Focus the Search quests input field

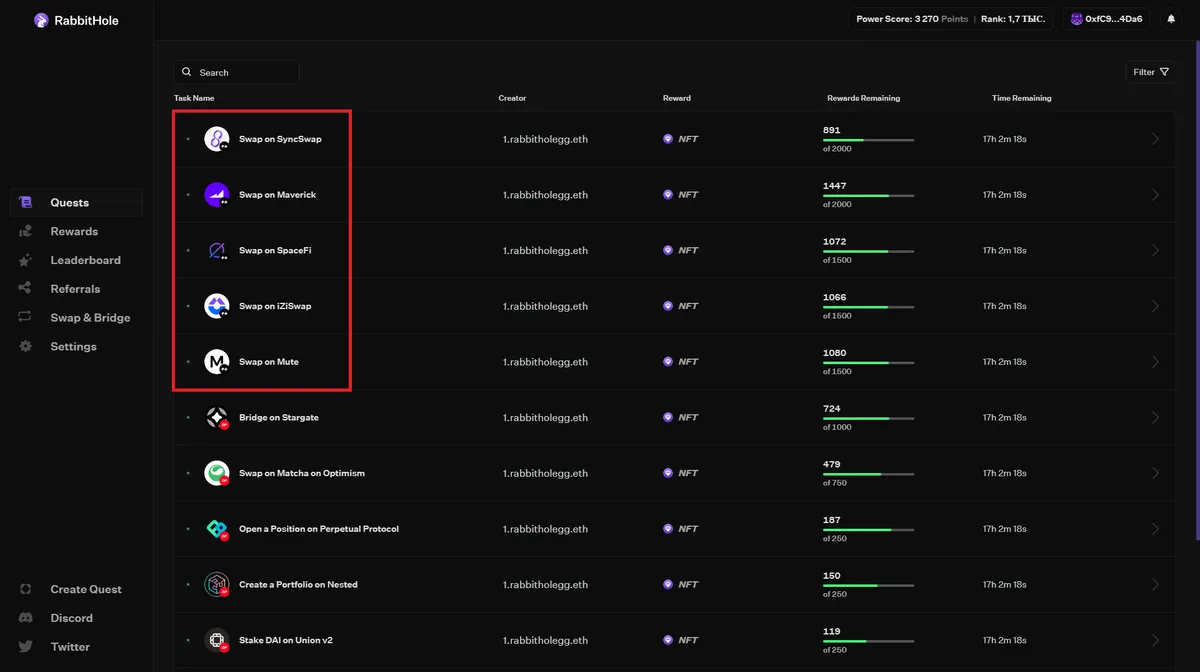236,72
